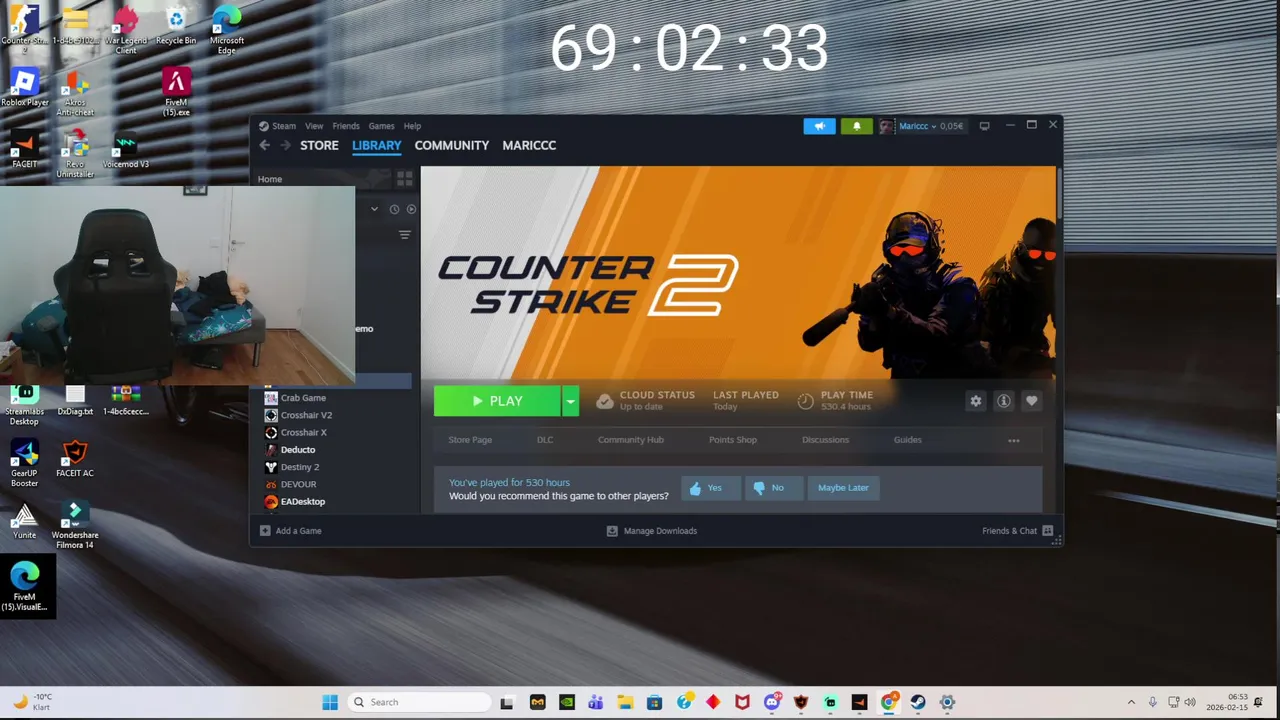Sort library by recent activity clock icon

pos(394,209)
